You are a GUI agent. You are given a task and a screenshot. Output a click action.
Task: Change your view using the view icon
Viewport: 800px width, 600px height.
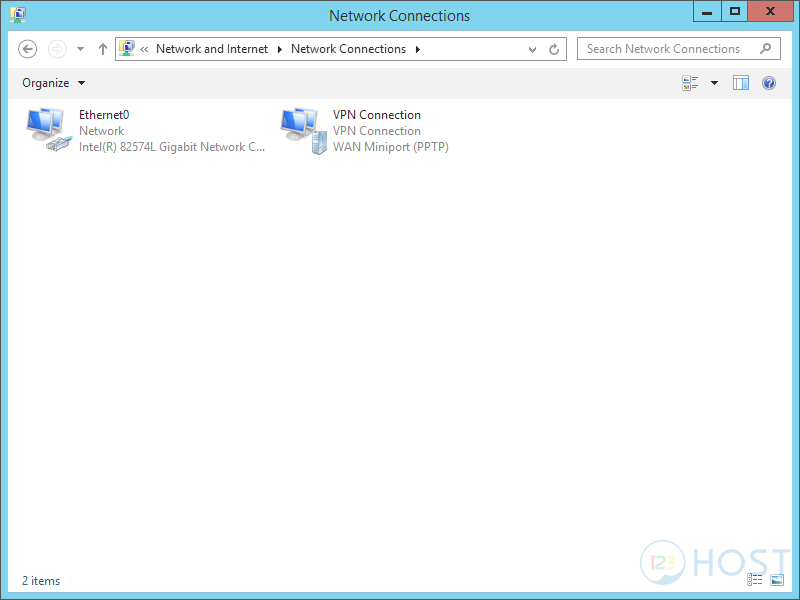tap(690, 83)
